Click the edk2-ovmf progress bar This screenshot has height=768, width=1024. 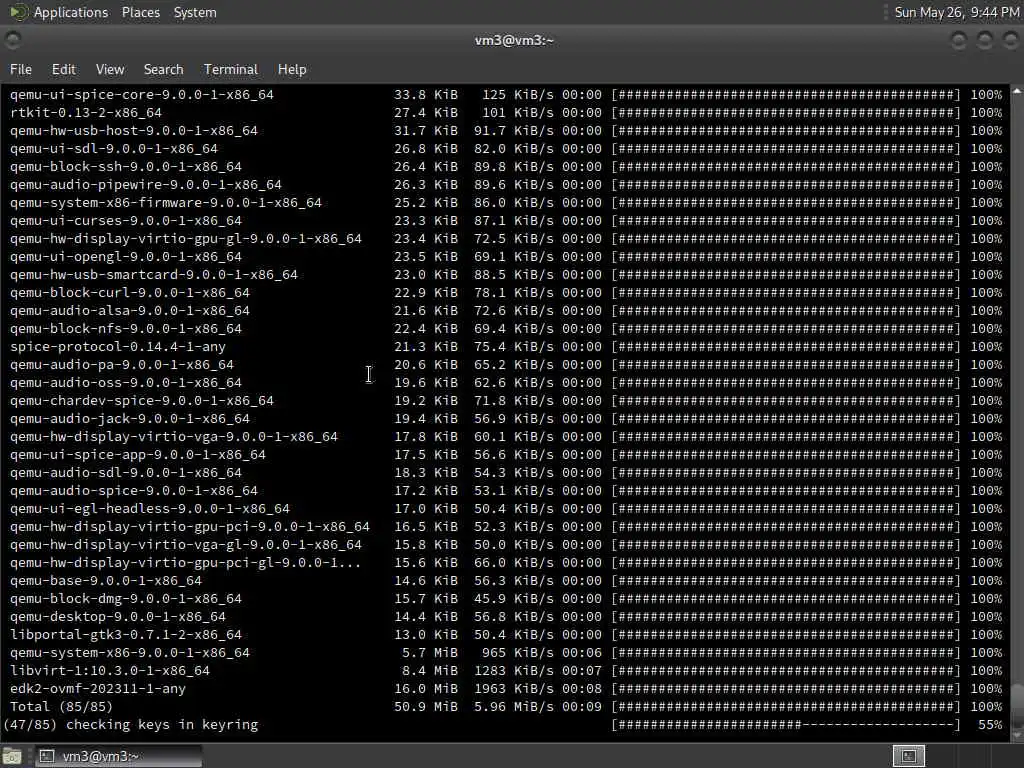786,689
